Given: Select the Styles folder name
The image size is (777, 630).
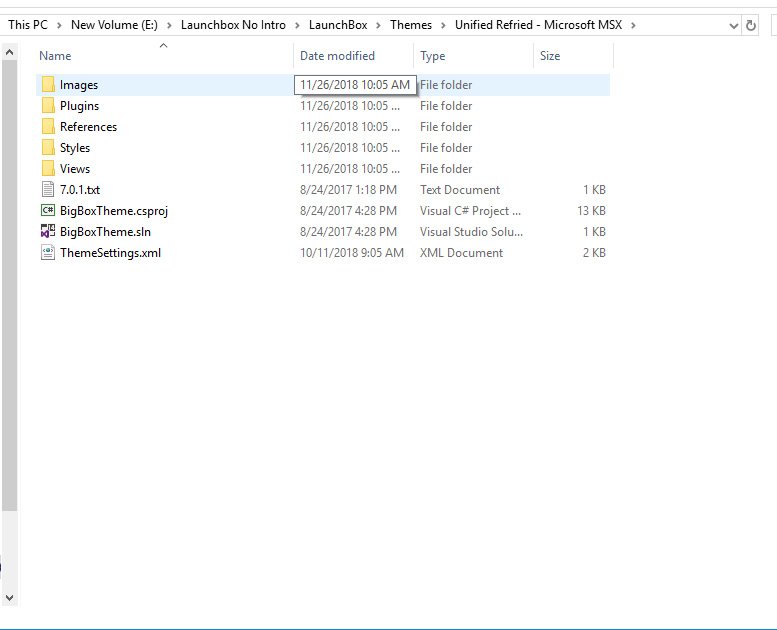Looking at the screenshot, I should pos(75,148).
